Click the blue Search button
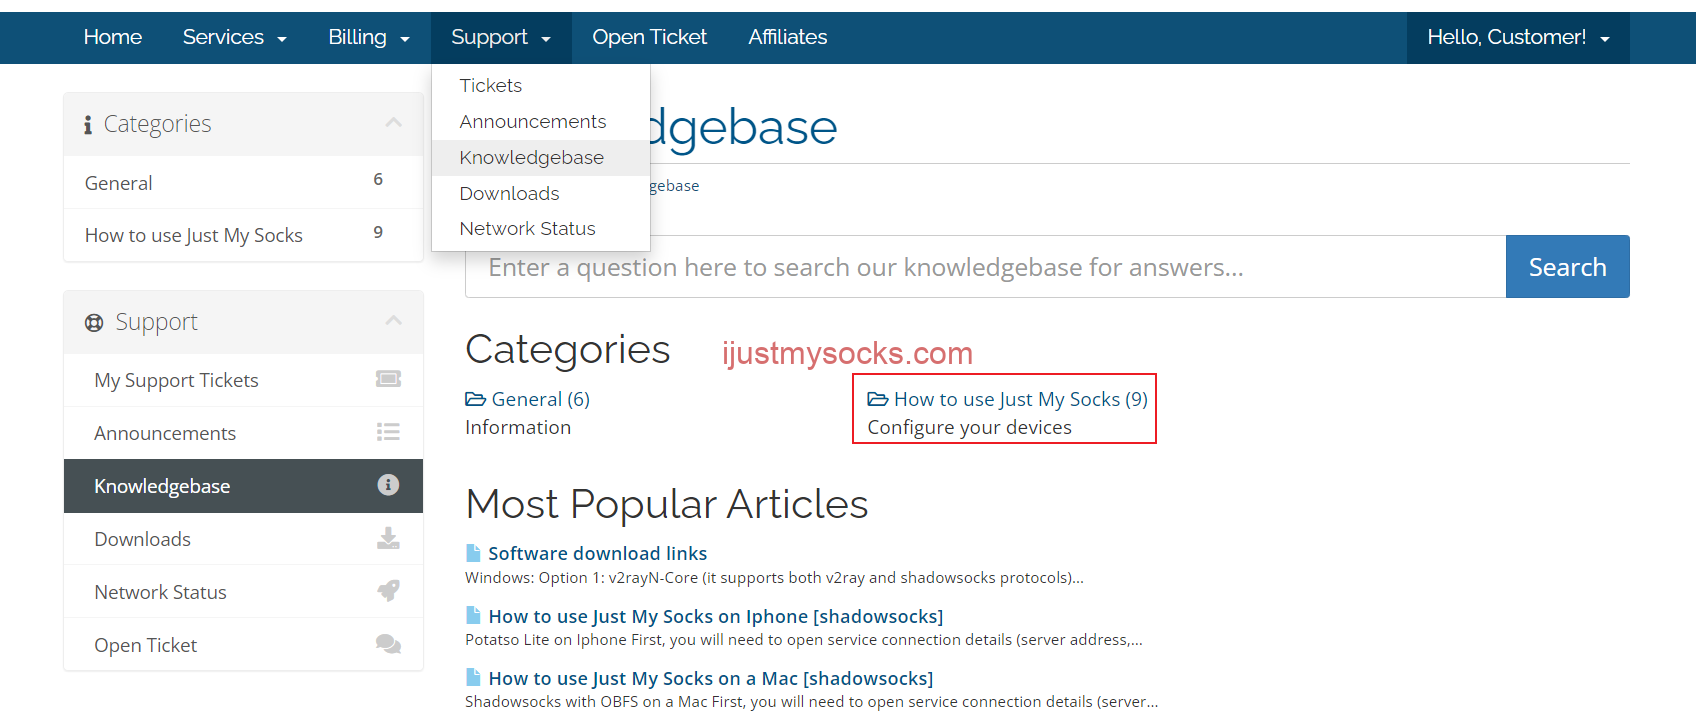Screen dimensions: 1696x711 (1568, 267)
